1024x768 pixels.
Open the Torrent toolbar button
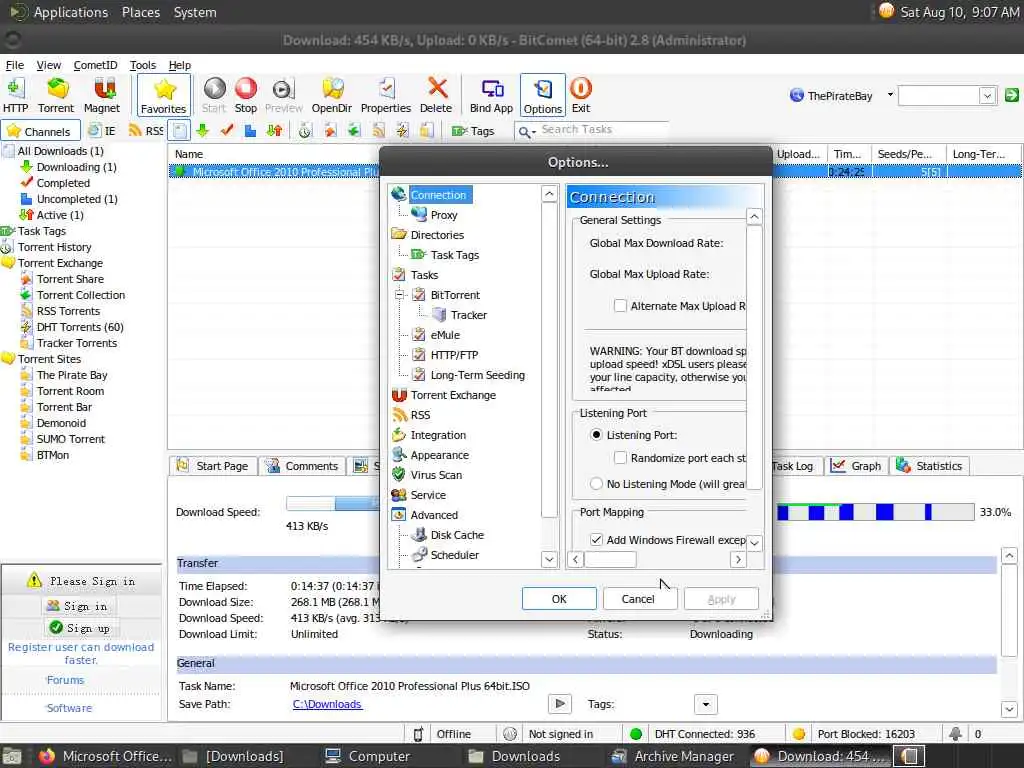point(56,95)
